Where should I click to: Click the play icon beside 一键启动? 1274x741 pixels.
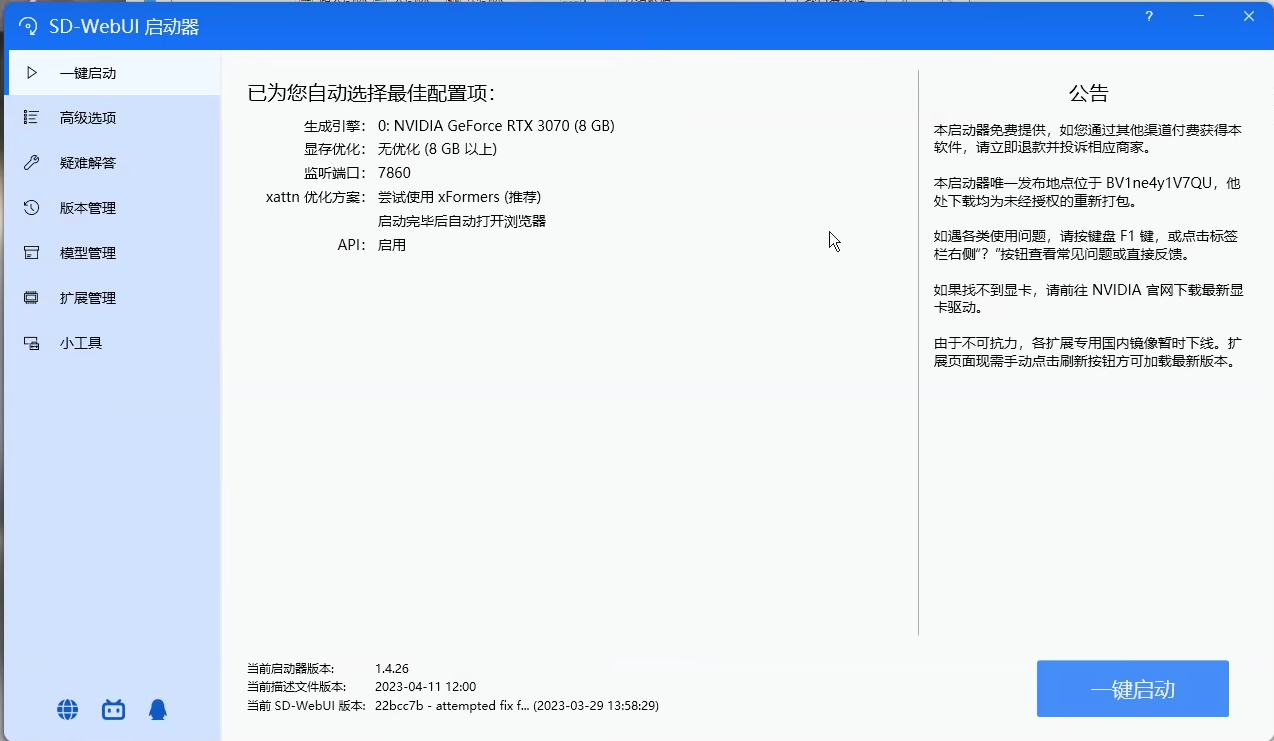pos(32,73)
